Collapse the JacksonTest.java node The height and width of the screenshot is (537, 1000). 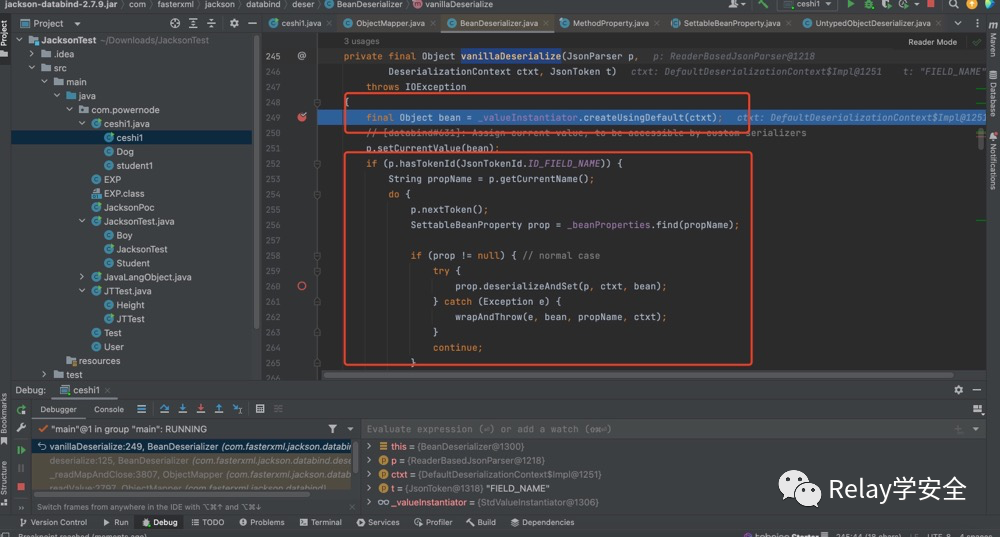point(82,221)
